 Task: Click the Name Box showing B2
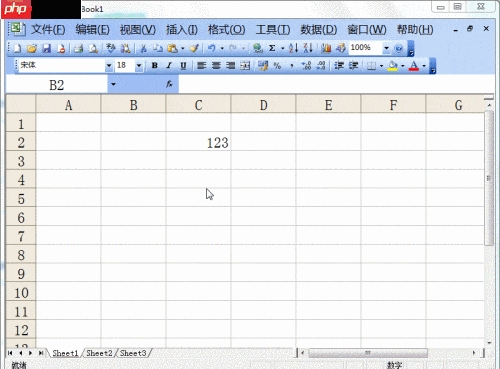coord(57,85)
